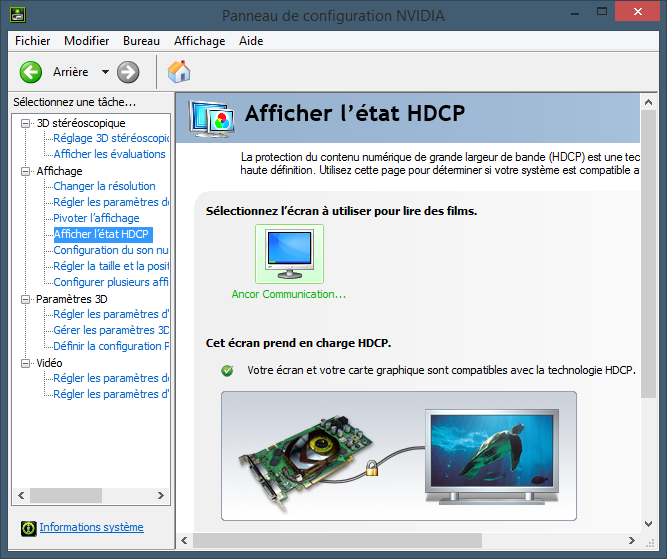
Task: Click the Ancor Communication display label
Action: click(289, 294)
